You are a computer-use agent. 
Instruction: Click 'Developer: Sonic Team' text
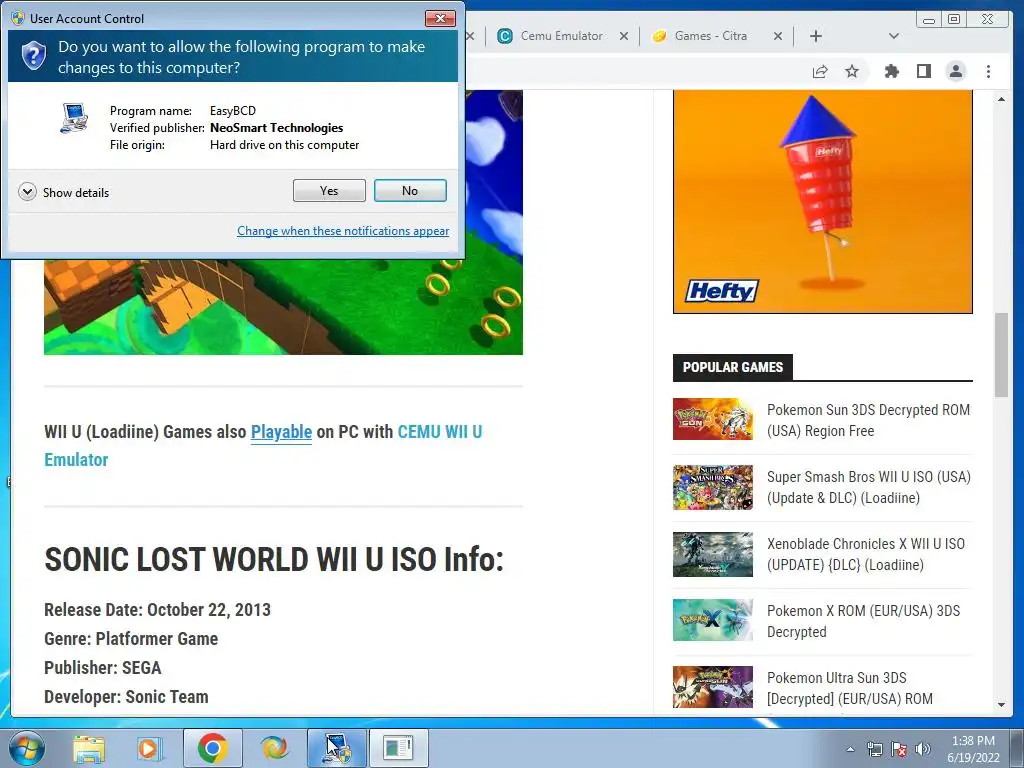(126, 696)
